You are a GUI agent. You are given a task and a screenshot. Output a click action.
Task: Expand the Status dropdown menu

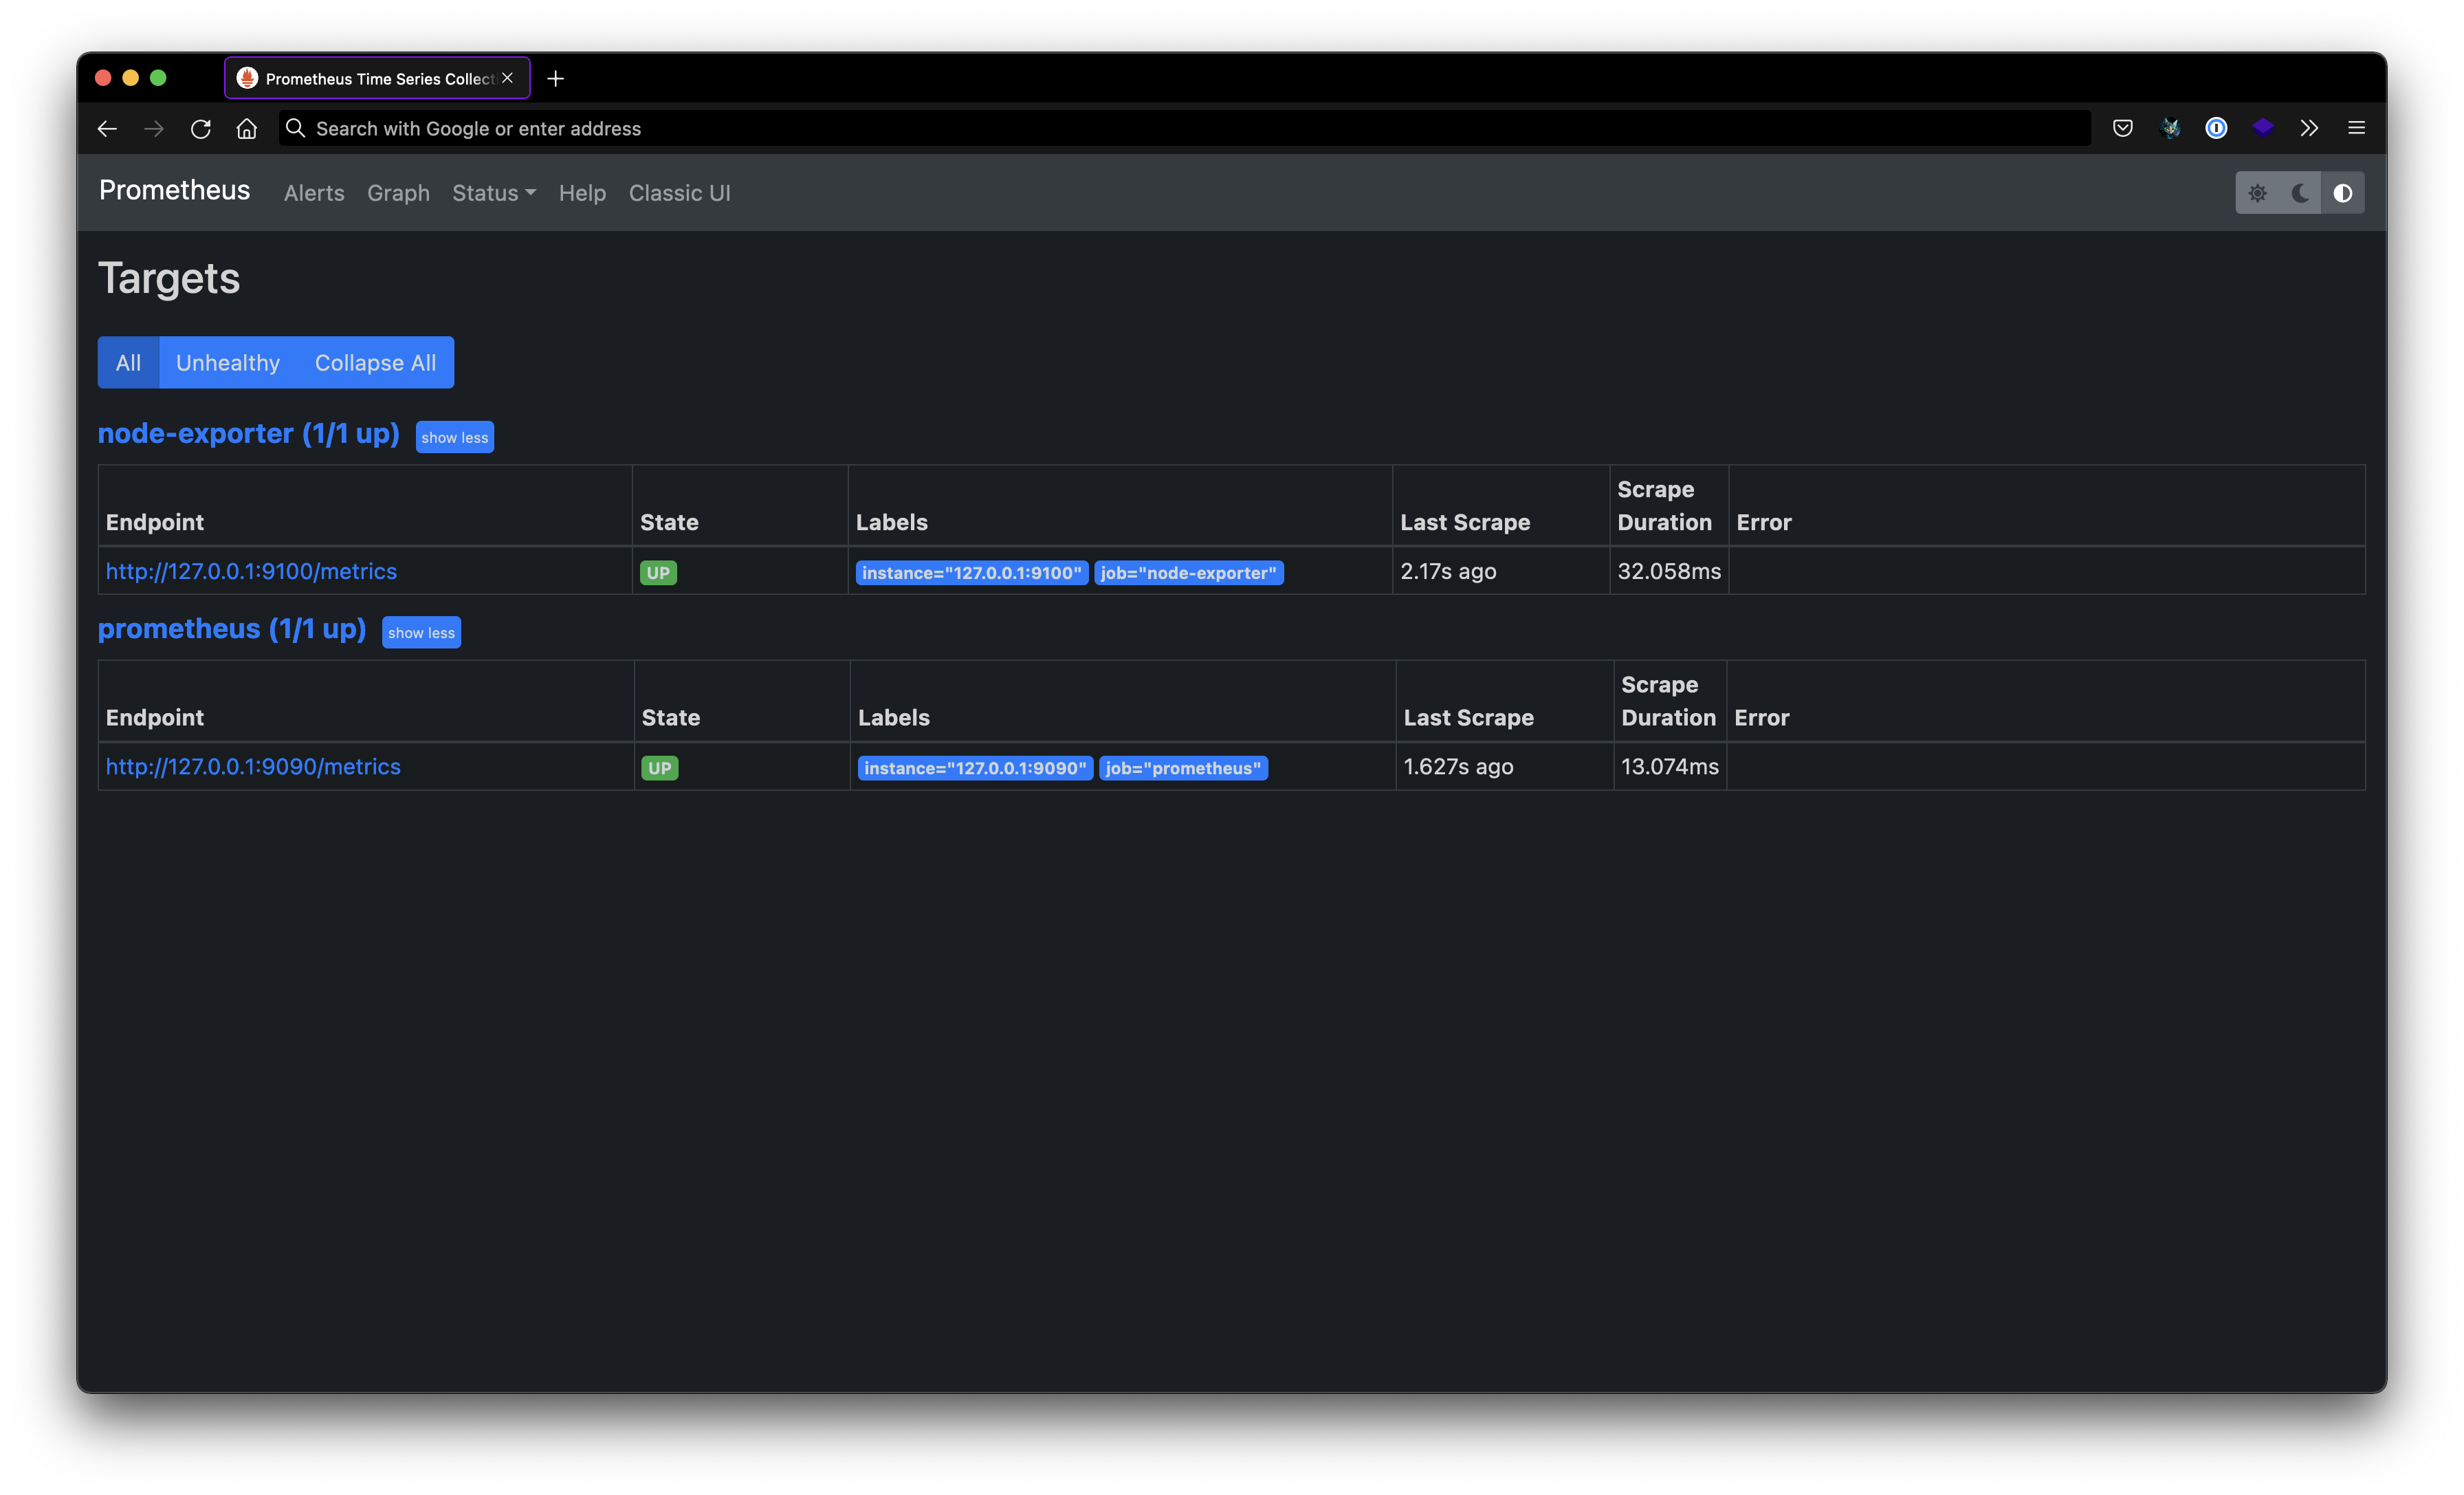(493, 193)
